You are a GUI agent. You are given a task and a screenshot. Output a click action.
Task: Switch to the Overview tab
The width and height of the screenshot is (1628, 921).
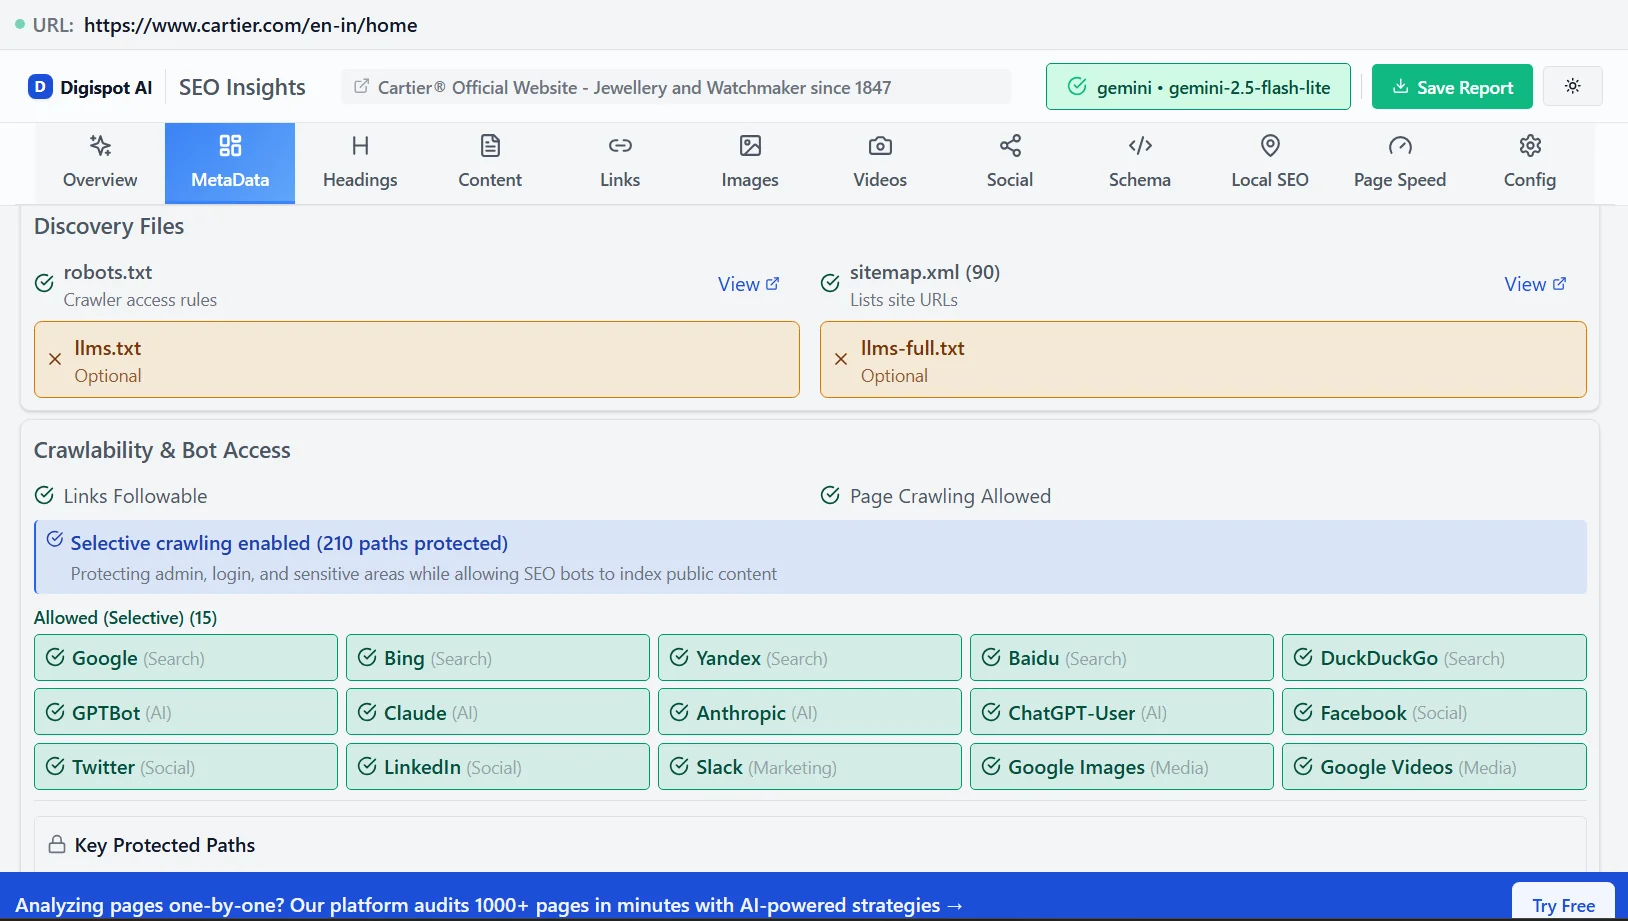click(100, 163)
